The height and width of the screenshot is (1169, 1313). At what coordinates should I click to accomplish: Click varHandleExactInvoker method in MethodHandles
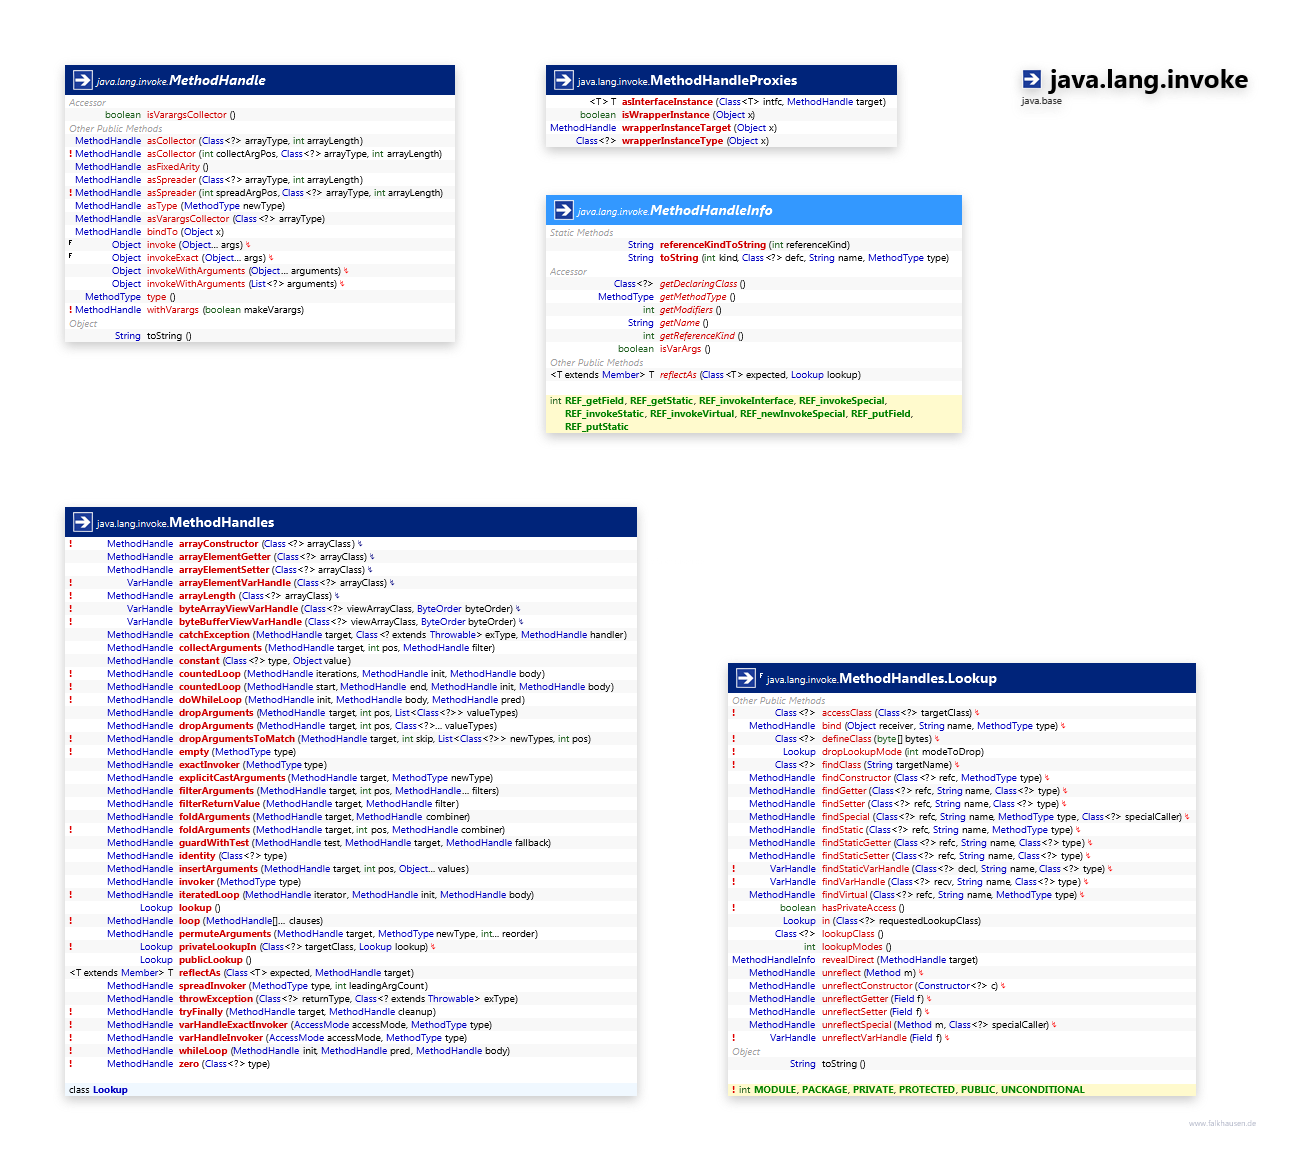coord(233,1025)
